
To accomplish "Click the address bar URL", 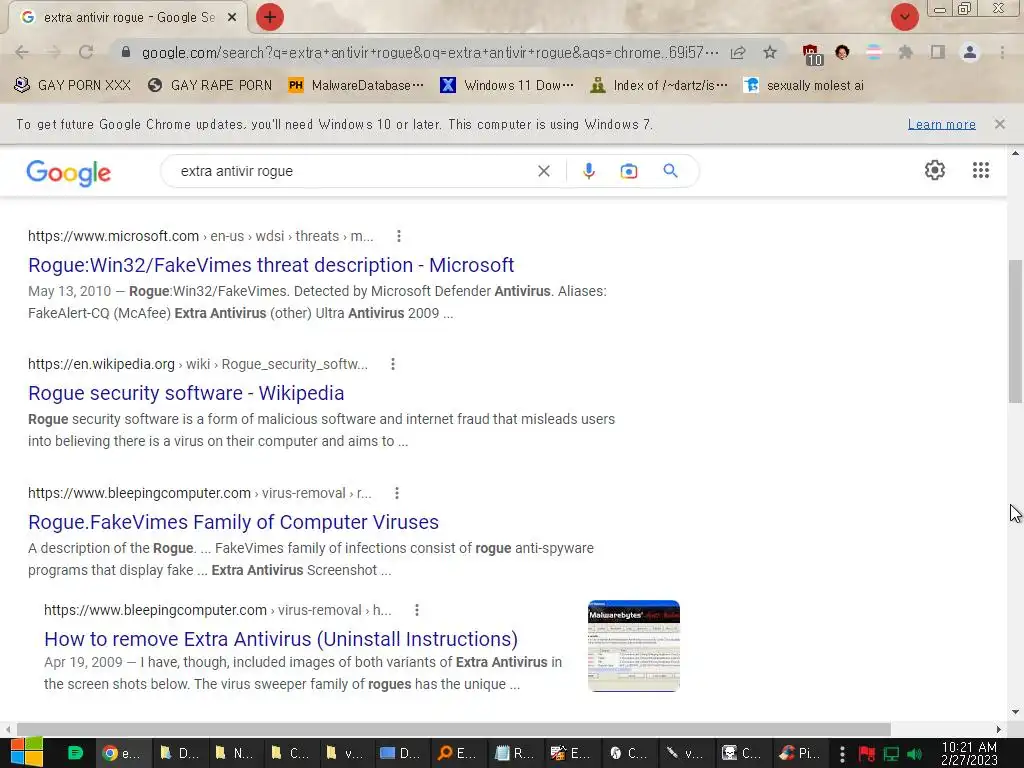I will [x=430, y=52].
